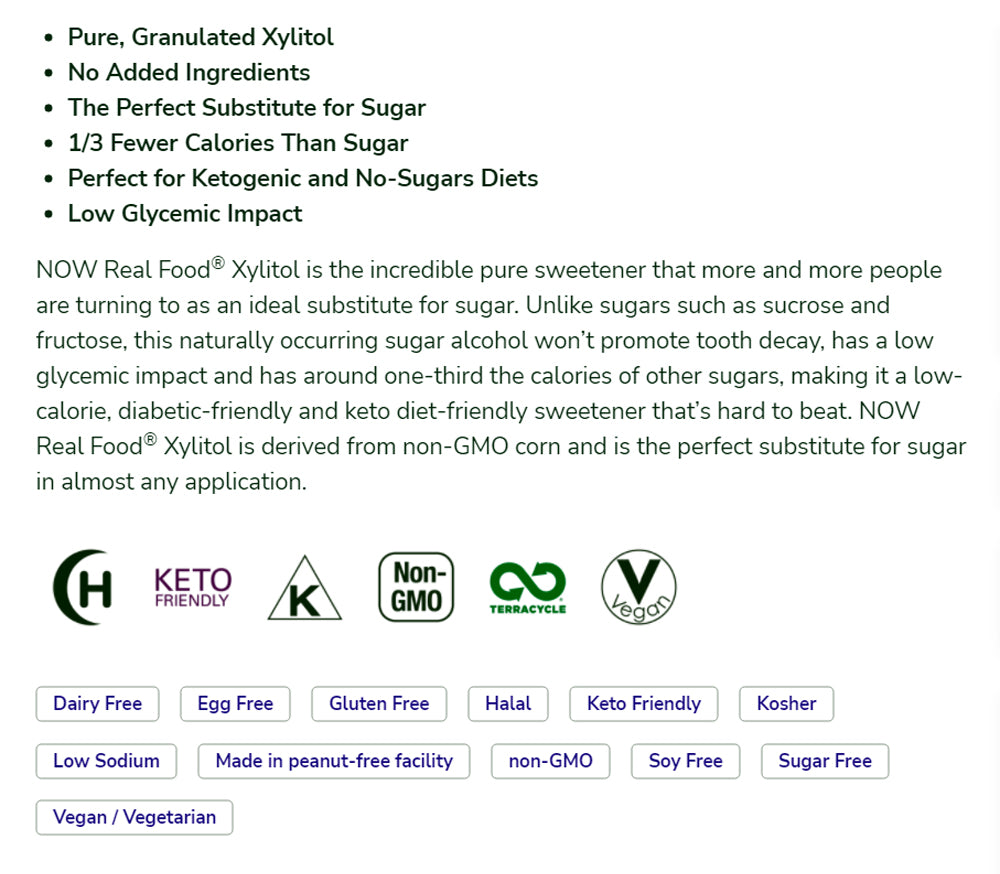Click the Non-GMO badge icon
This screenshot has width=1000, height=874.
click(416, 587)
